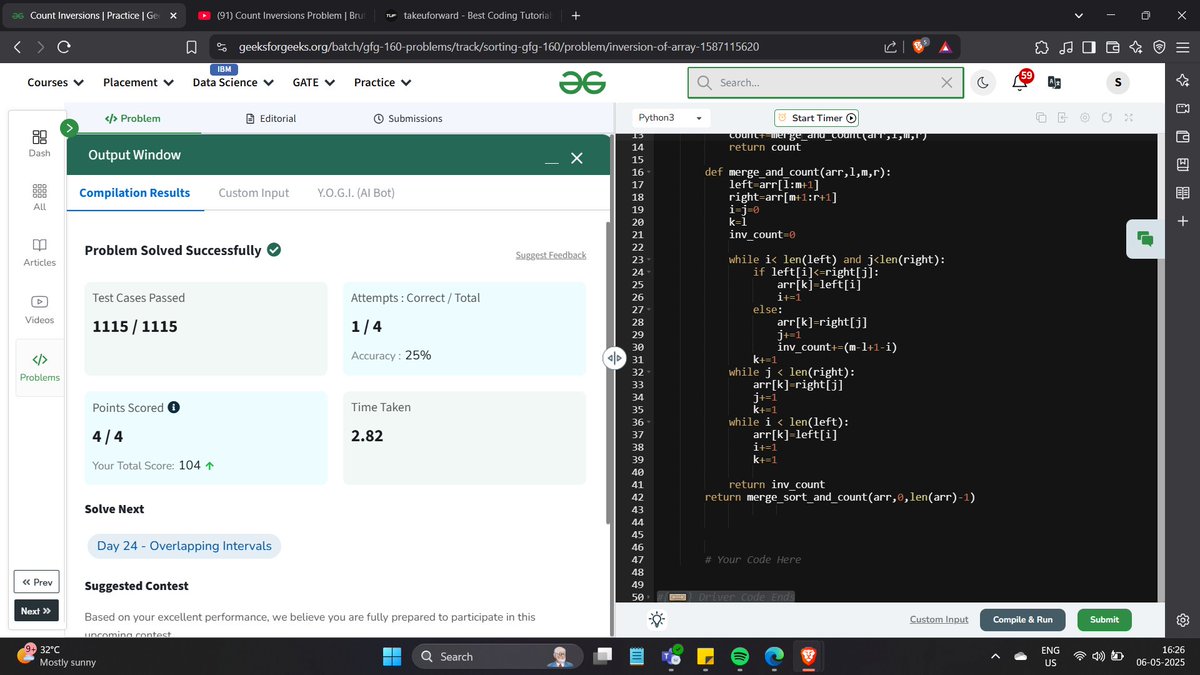Open the Problems sidebar item
1200x675 pixels.
pos(40,367)
